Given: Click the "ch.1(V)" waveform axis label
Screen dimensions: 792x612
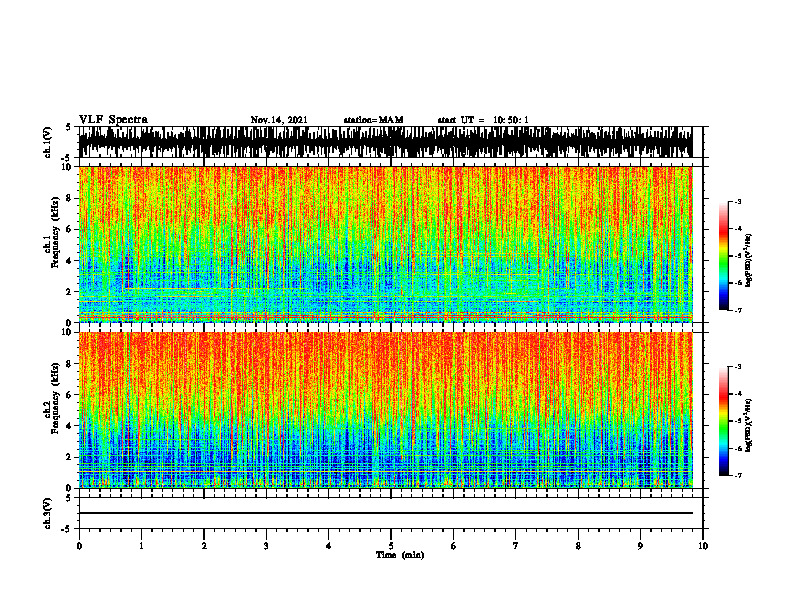Looking at the screenshot, I should pos(48,142).
